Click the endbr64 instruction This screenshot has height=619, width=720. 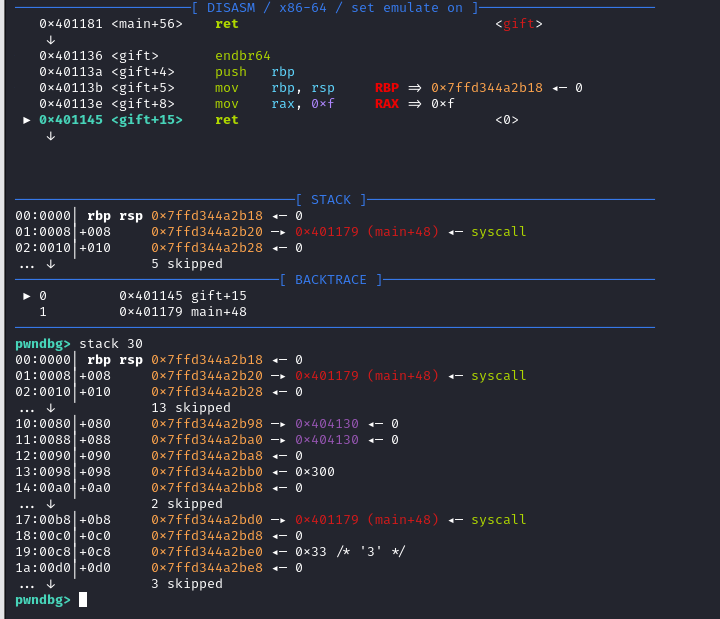(243, 56)
